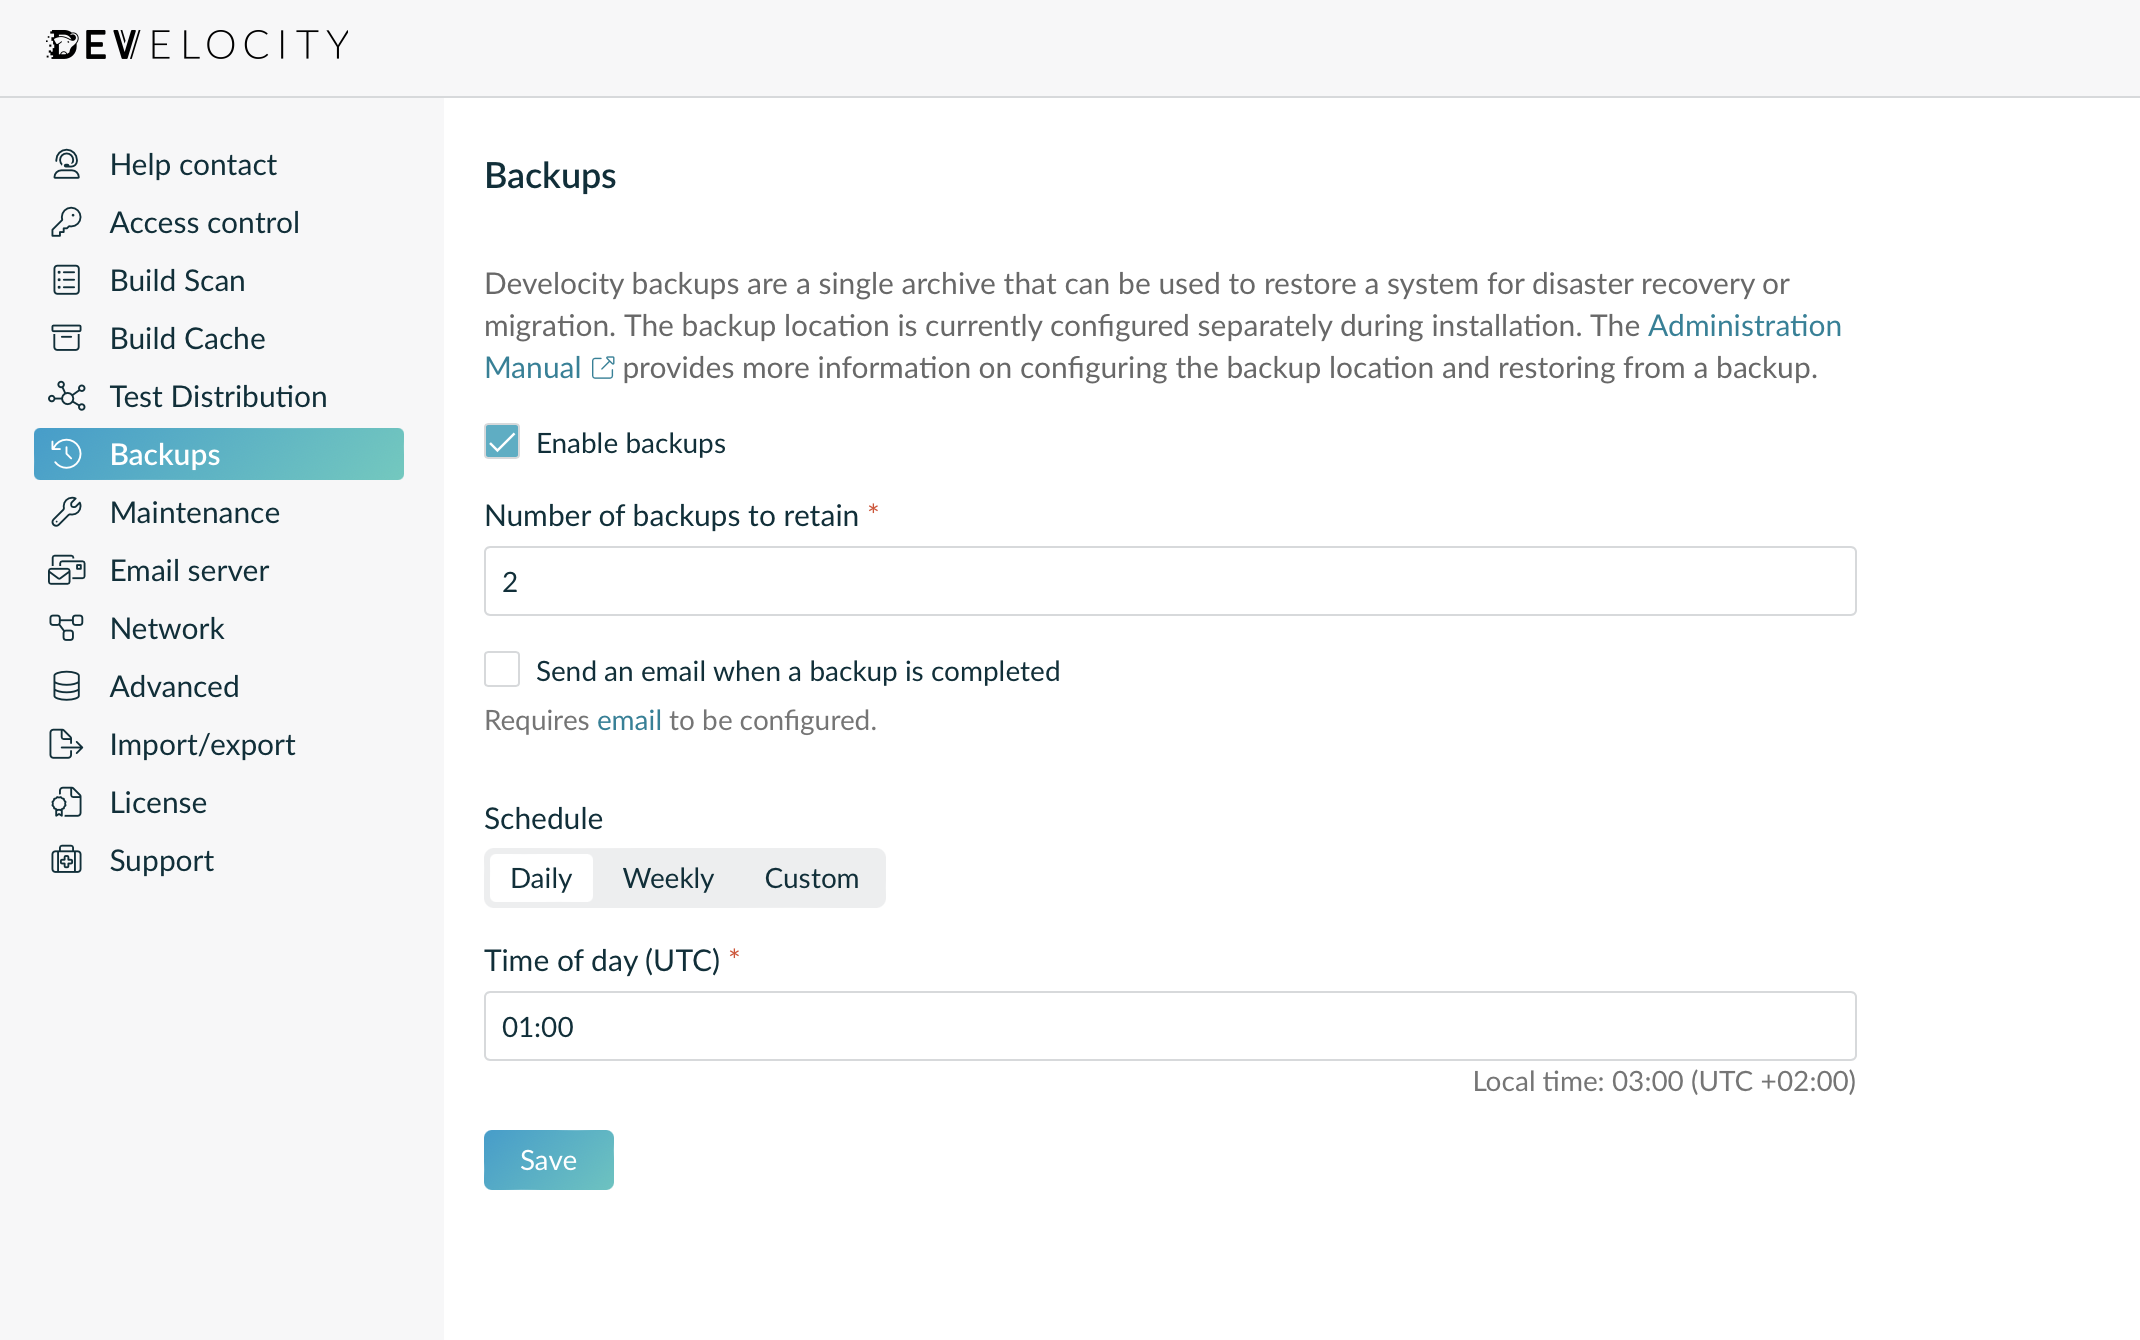The image size is (2140, 1340).
Task: Open Build Cache via its archive icon
Action: (66, 338)
